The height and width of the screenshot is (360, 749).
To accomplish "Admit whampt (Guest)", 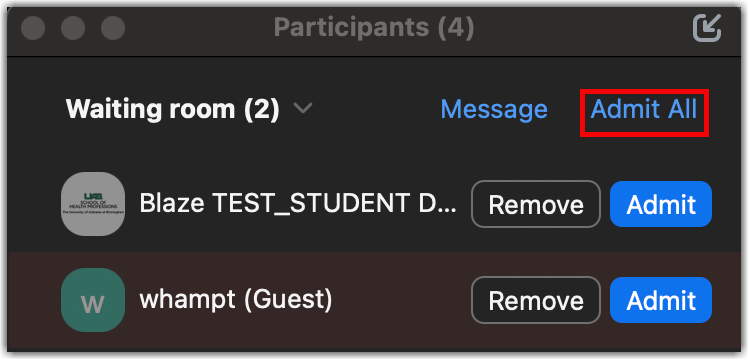I will 661,300.
